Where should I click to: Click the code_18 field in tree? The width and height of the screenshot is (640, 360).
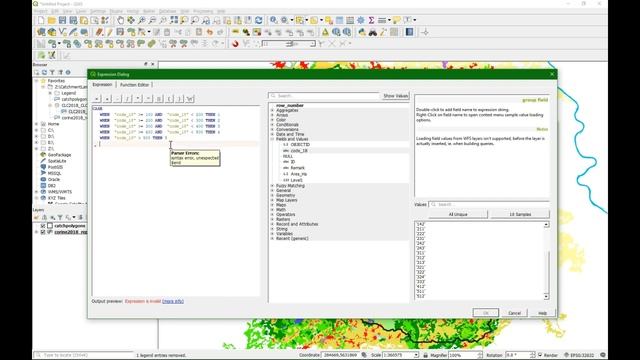(x=299, y=151)
